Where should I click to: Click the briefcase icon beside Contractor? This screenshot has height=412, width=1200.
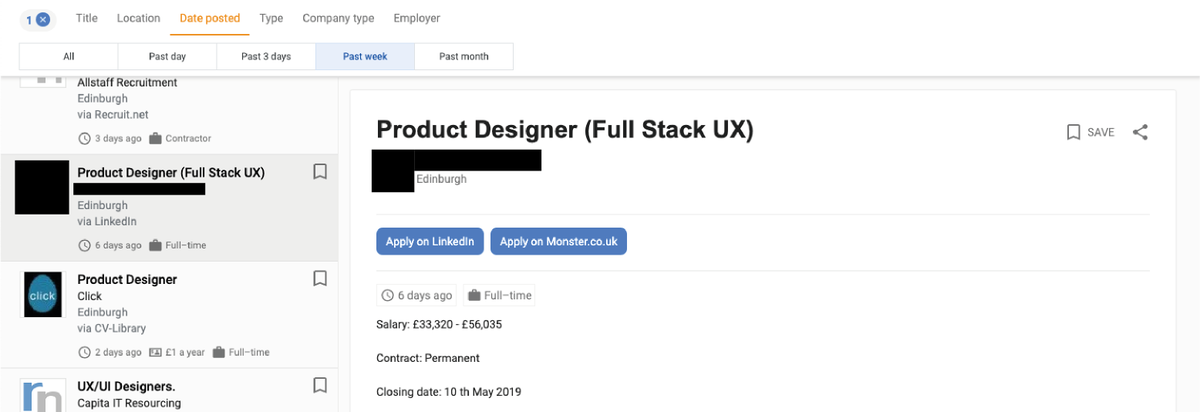click(x=156, y=138)
